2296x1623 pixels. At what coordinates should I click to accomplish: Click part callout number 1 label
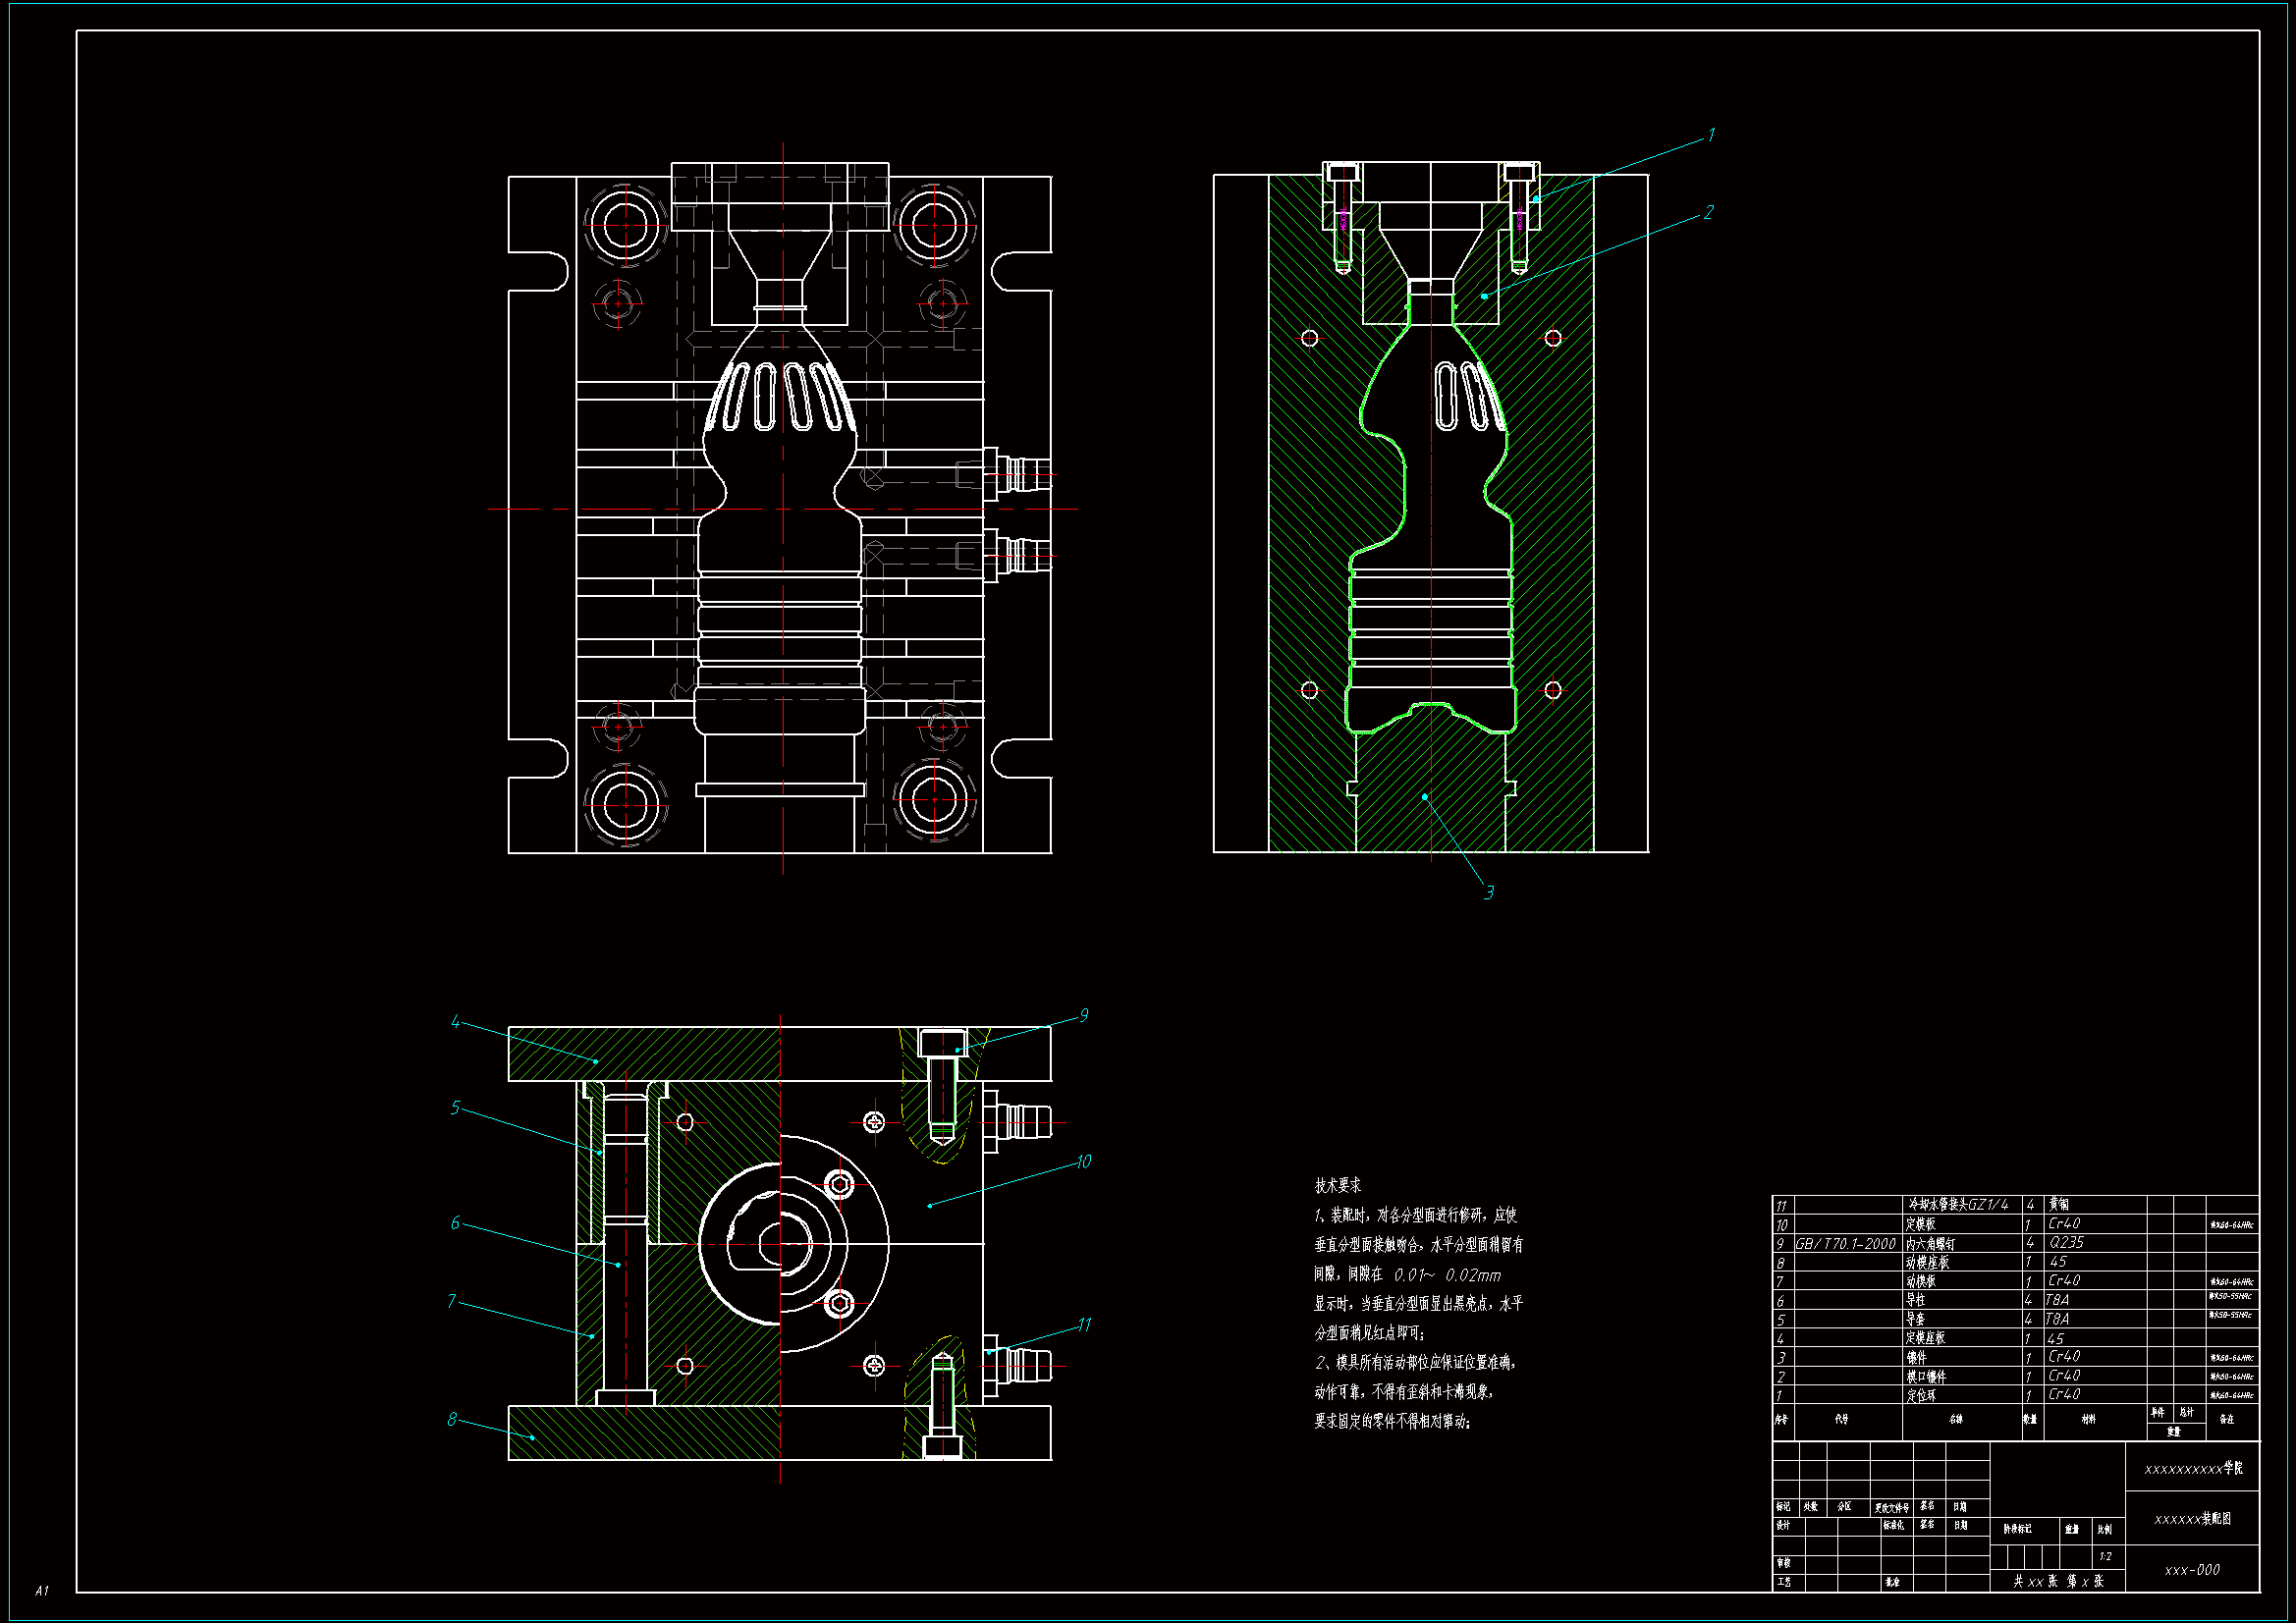click(x=1711, y=135)
